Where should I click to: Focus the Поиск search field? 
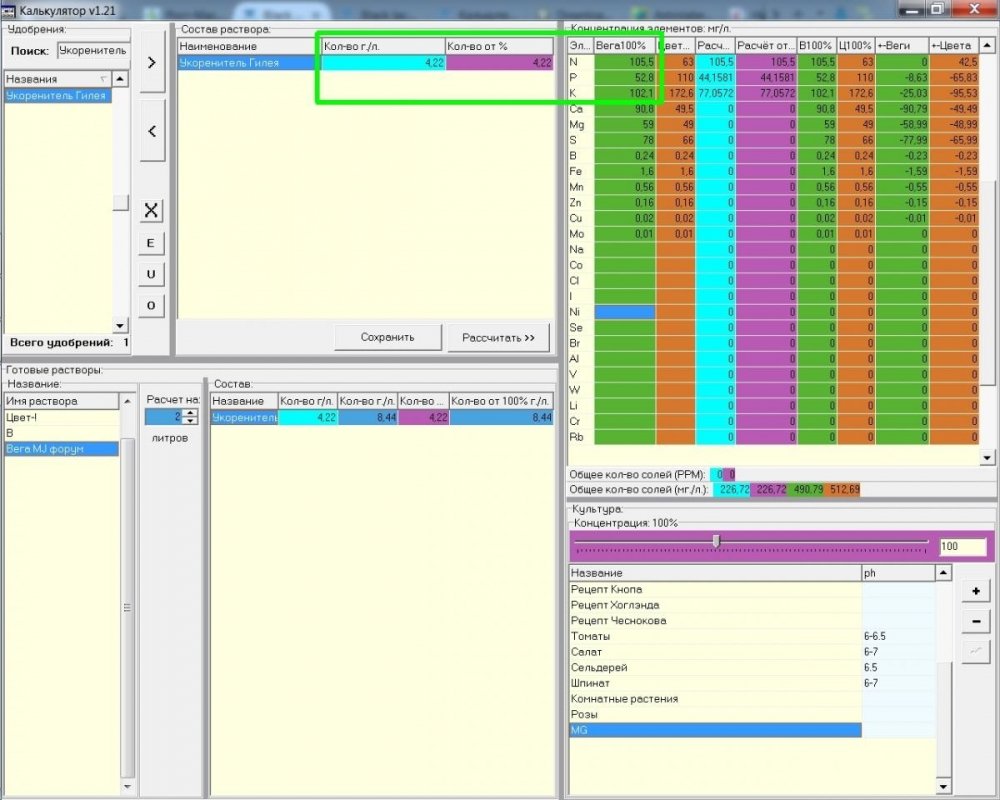coord(93,50)
